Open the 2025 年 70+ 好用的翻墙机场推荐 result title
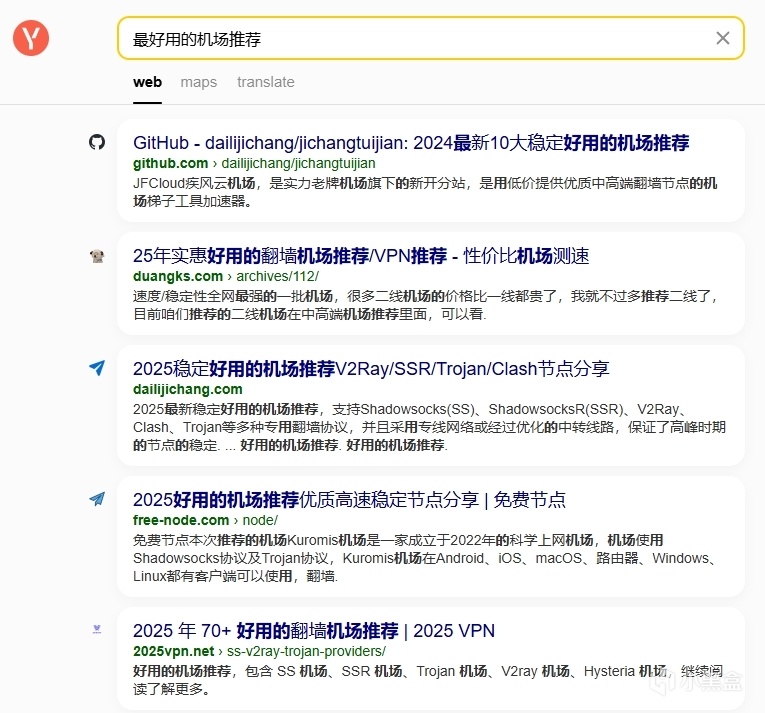 point(314,631)
